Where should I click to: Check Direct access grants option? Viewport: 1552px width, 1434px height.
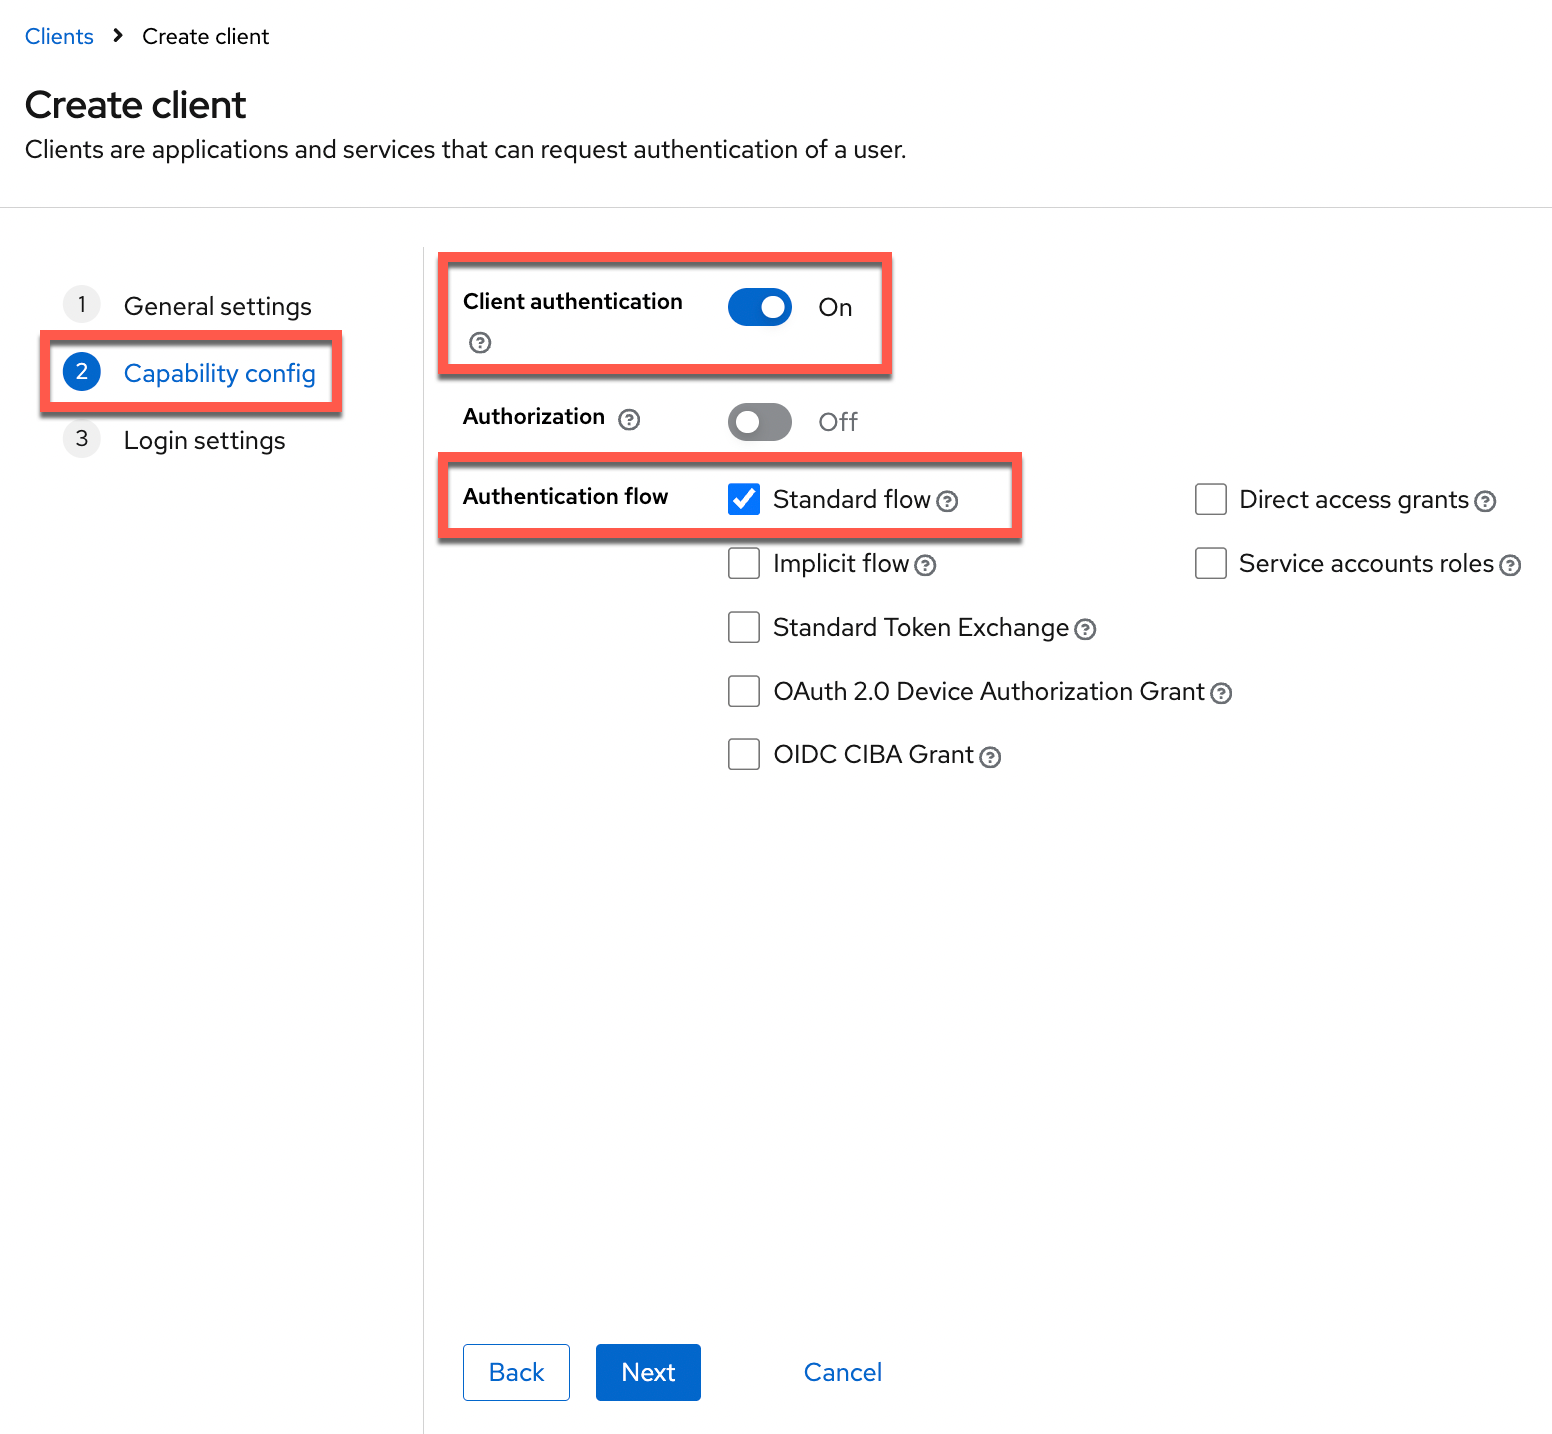coord(1211,499)
